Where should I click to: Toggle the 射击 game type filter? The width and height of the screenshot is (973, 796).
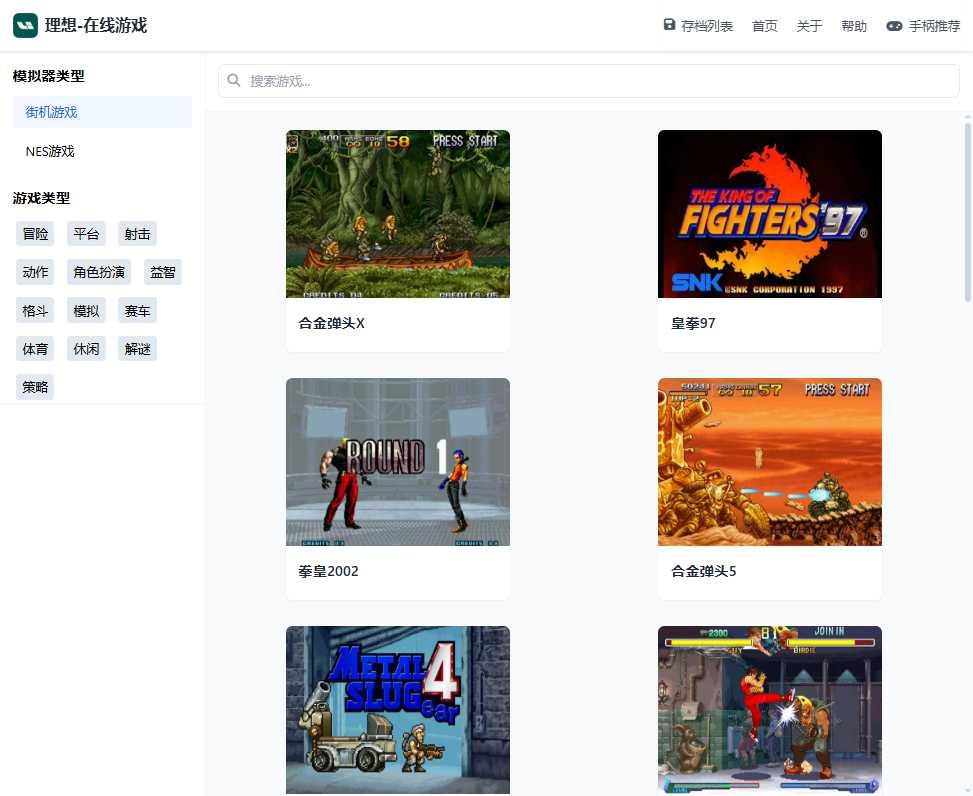(137, 233)
